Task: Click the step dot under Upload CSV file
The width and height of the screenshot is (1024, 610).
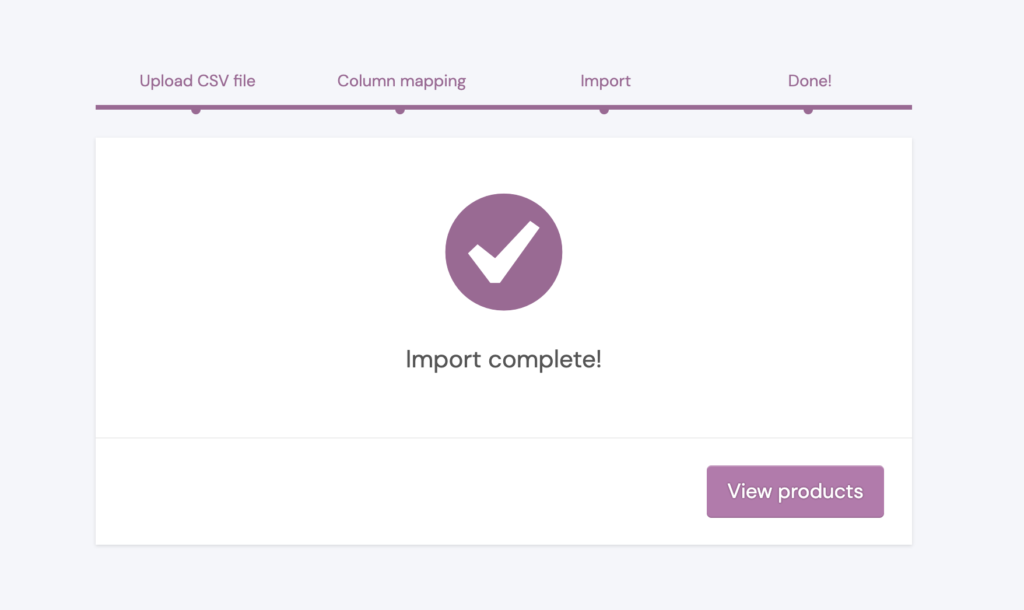Action: (x=196, y=110)
